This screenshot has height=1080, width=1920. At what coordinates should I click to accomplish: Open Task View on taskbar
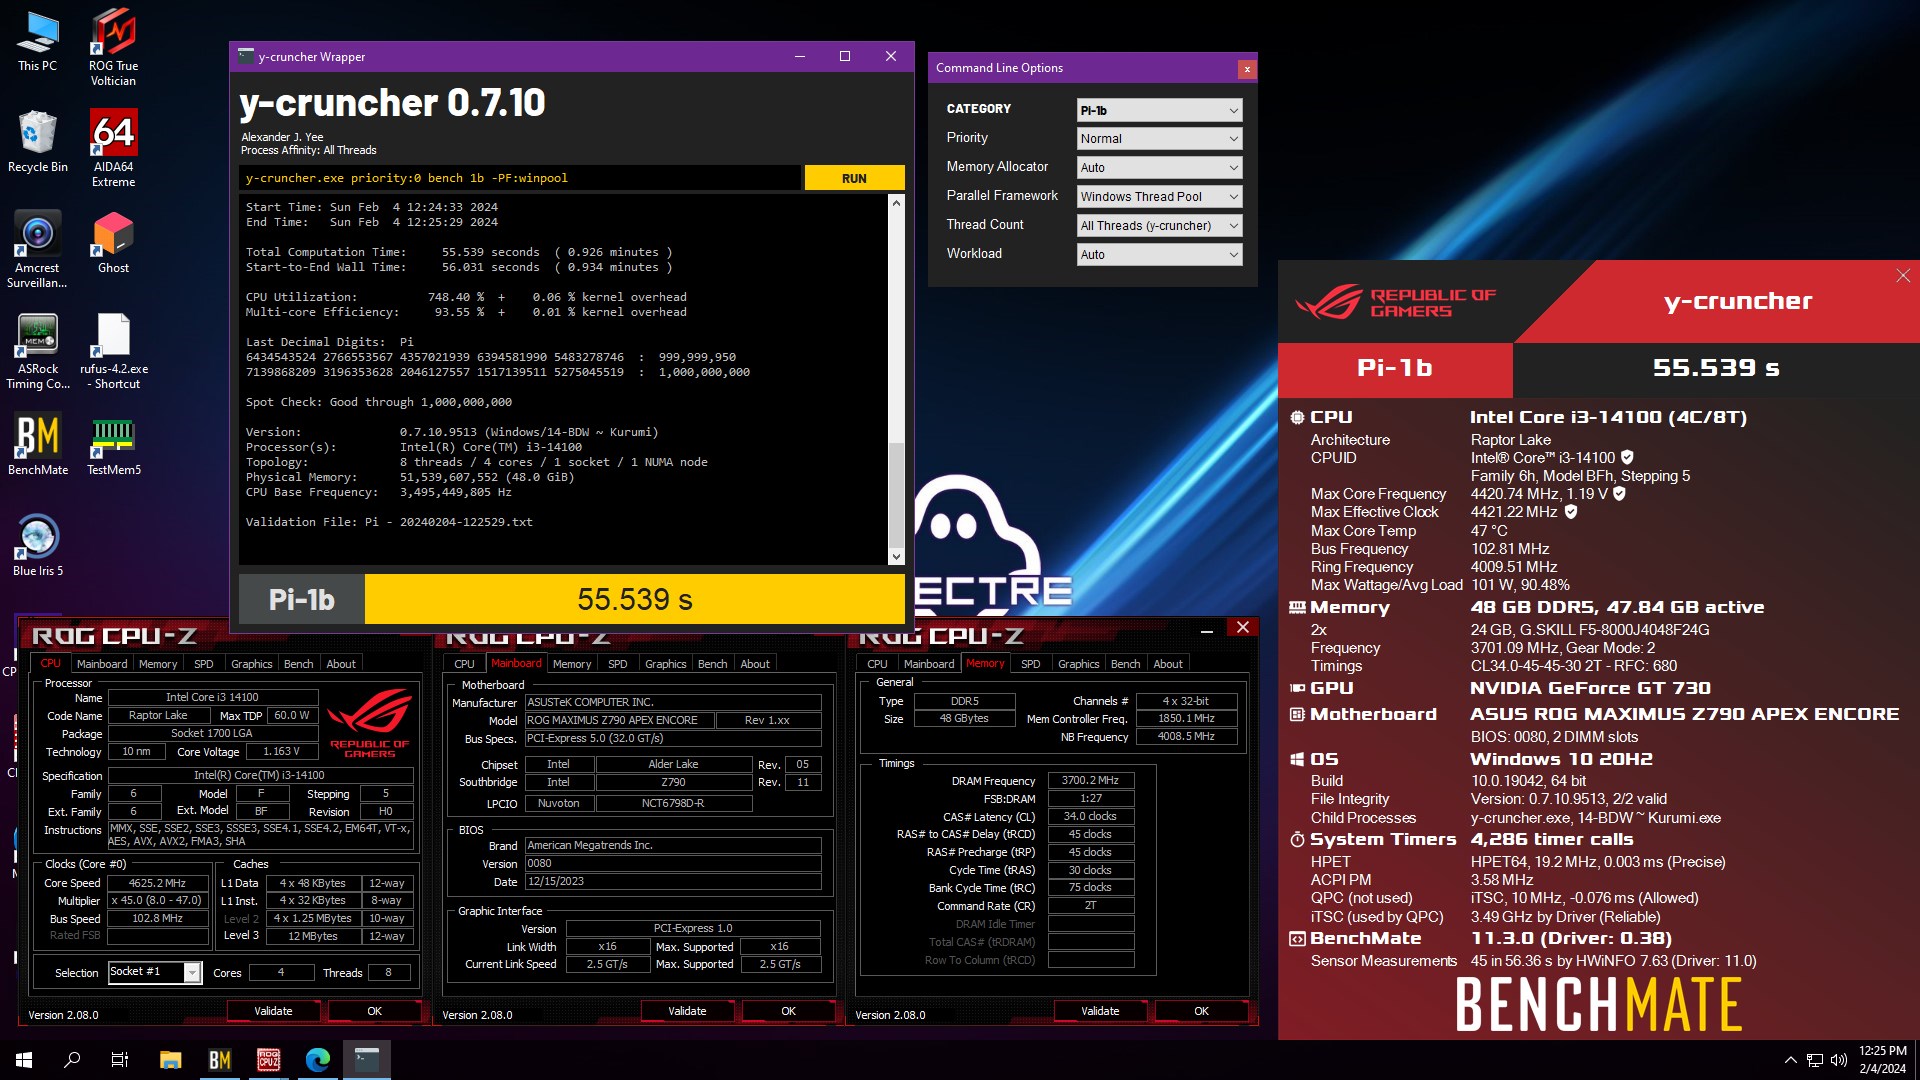pos(120,1060)
